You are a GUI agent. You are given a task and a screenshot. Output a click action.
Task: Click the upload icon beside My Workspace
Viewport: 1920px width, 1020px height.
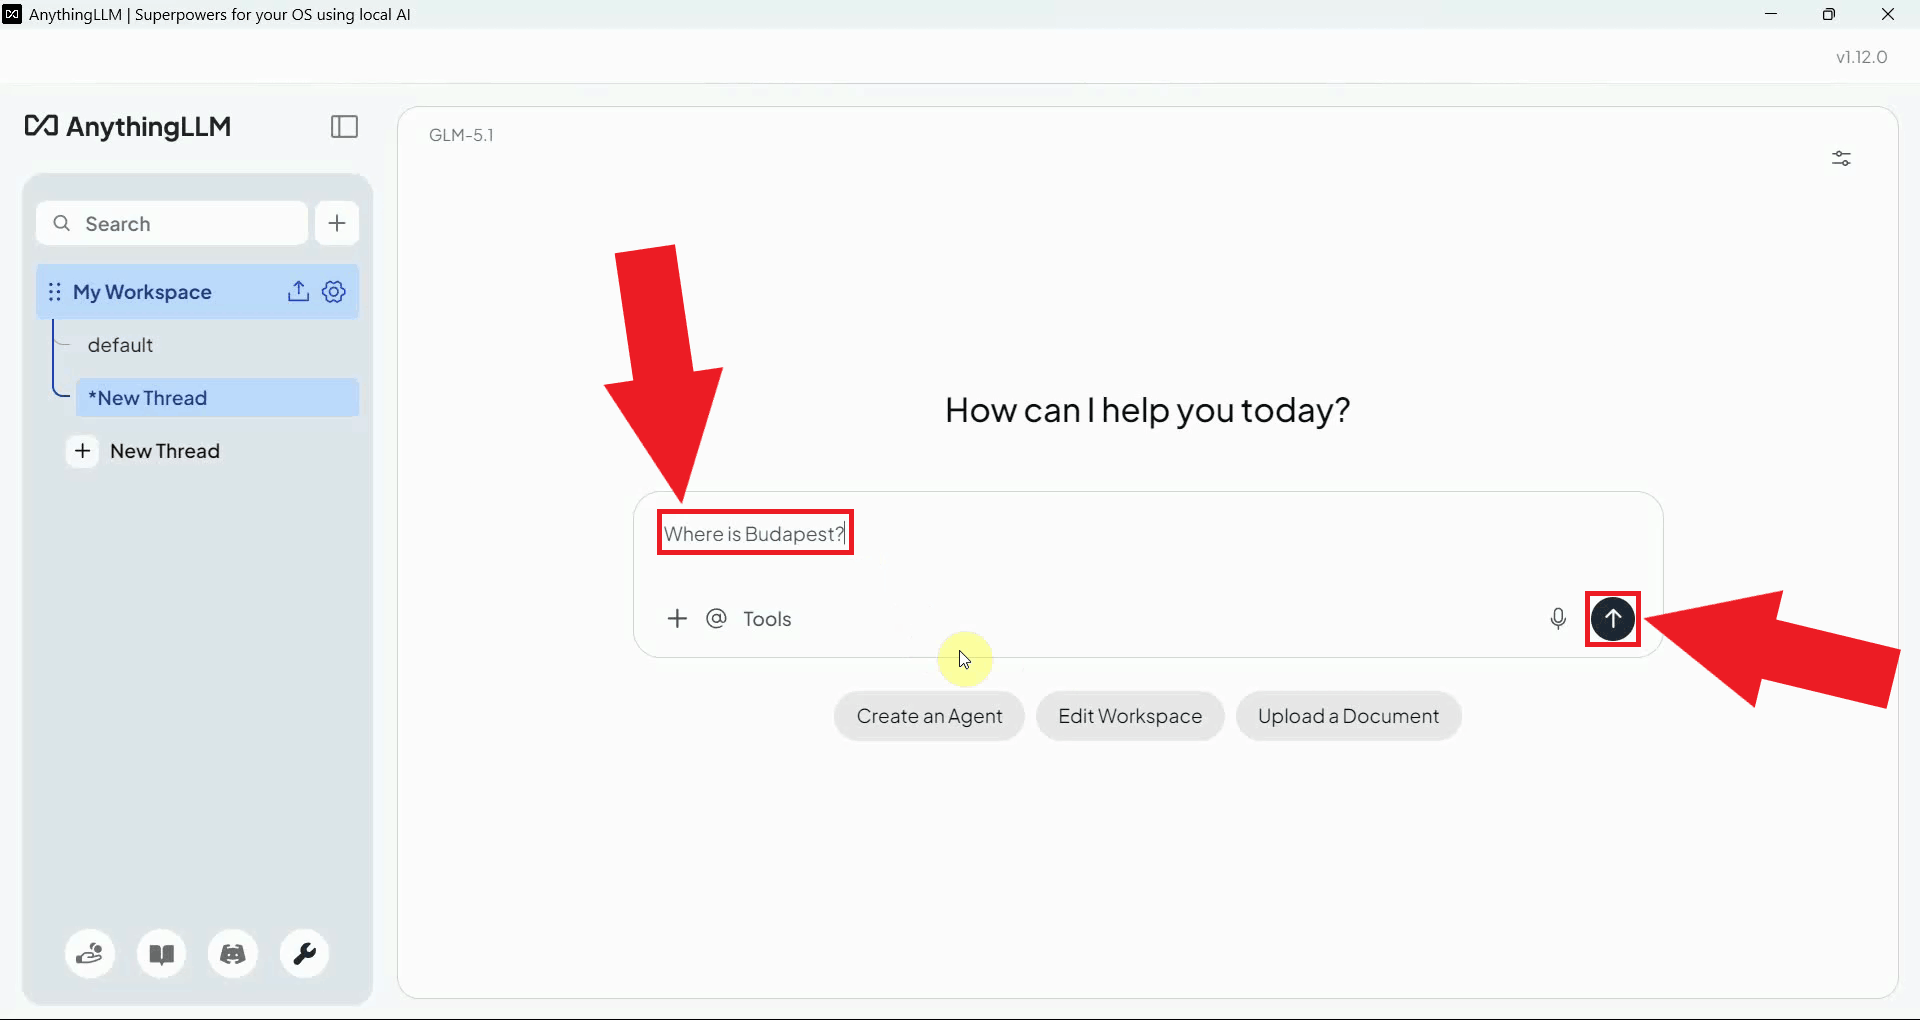click(298, 291)
